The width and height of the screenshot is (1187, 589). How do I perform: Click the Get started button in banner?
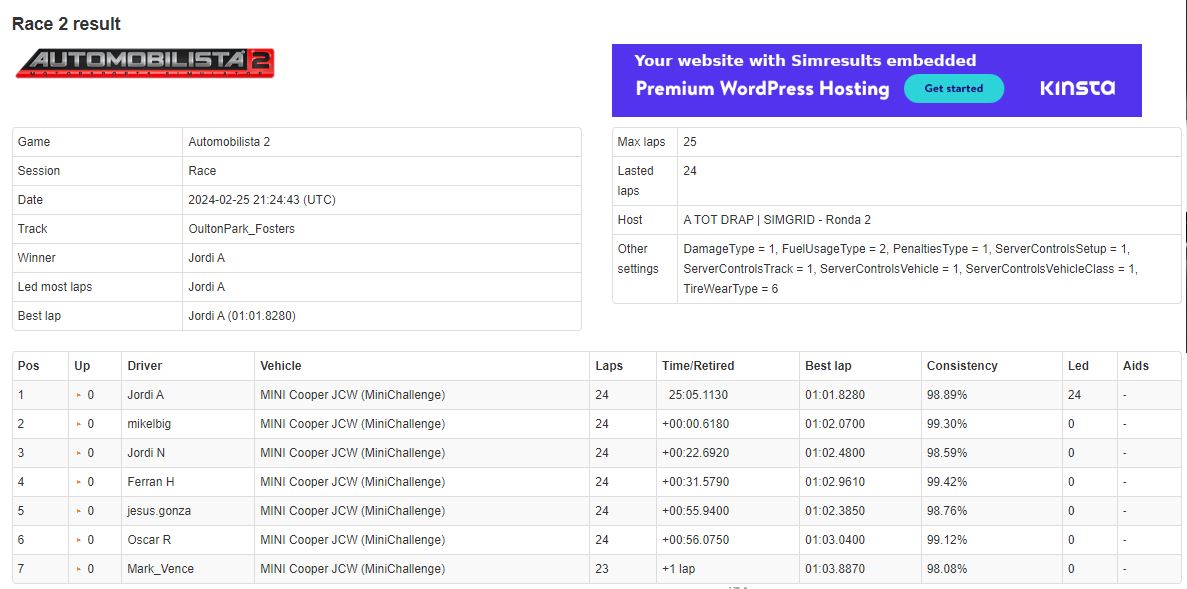[x=954, y=89]
